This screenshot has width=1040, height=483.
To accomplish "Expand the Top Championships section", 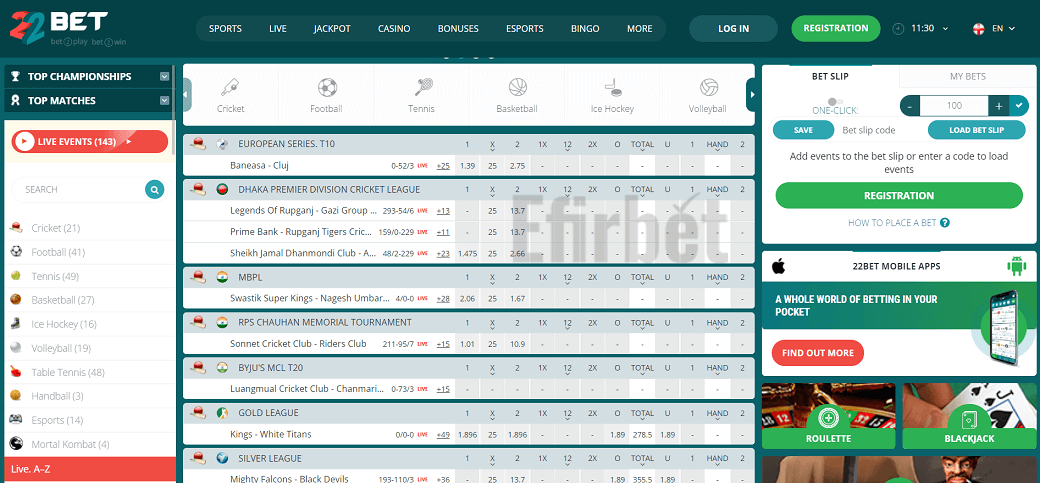I will coord(164,76).
